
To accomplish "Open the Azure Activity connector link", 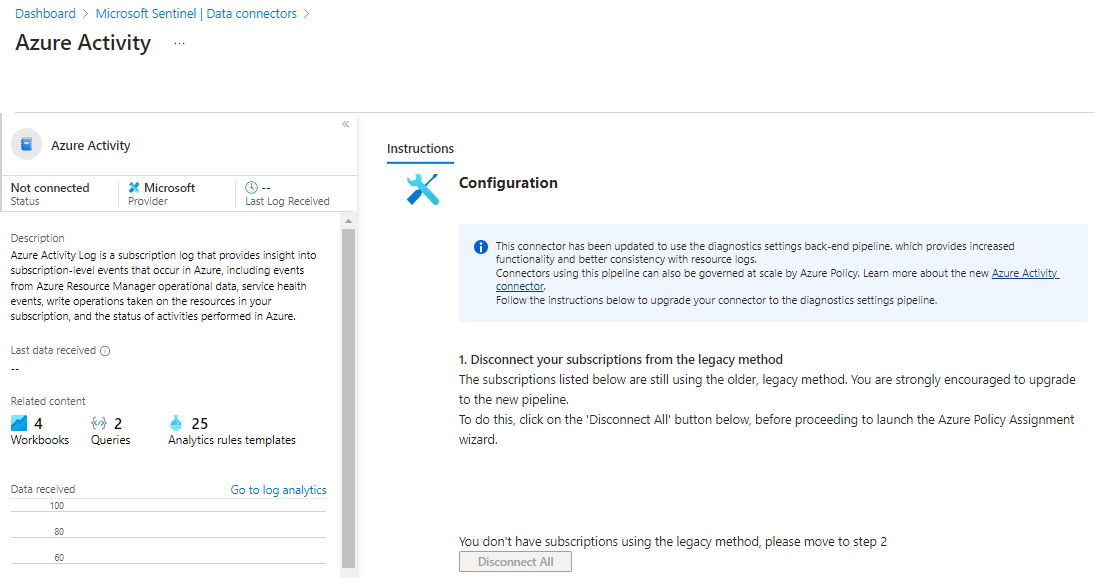I will (1025, 274).
